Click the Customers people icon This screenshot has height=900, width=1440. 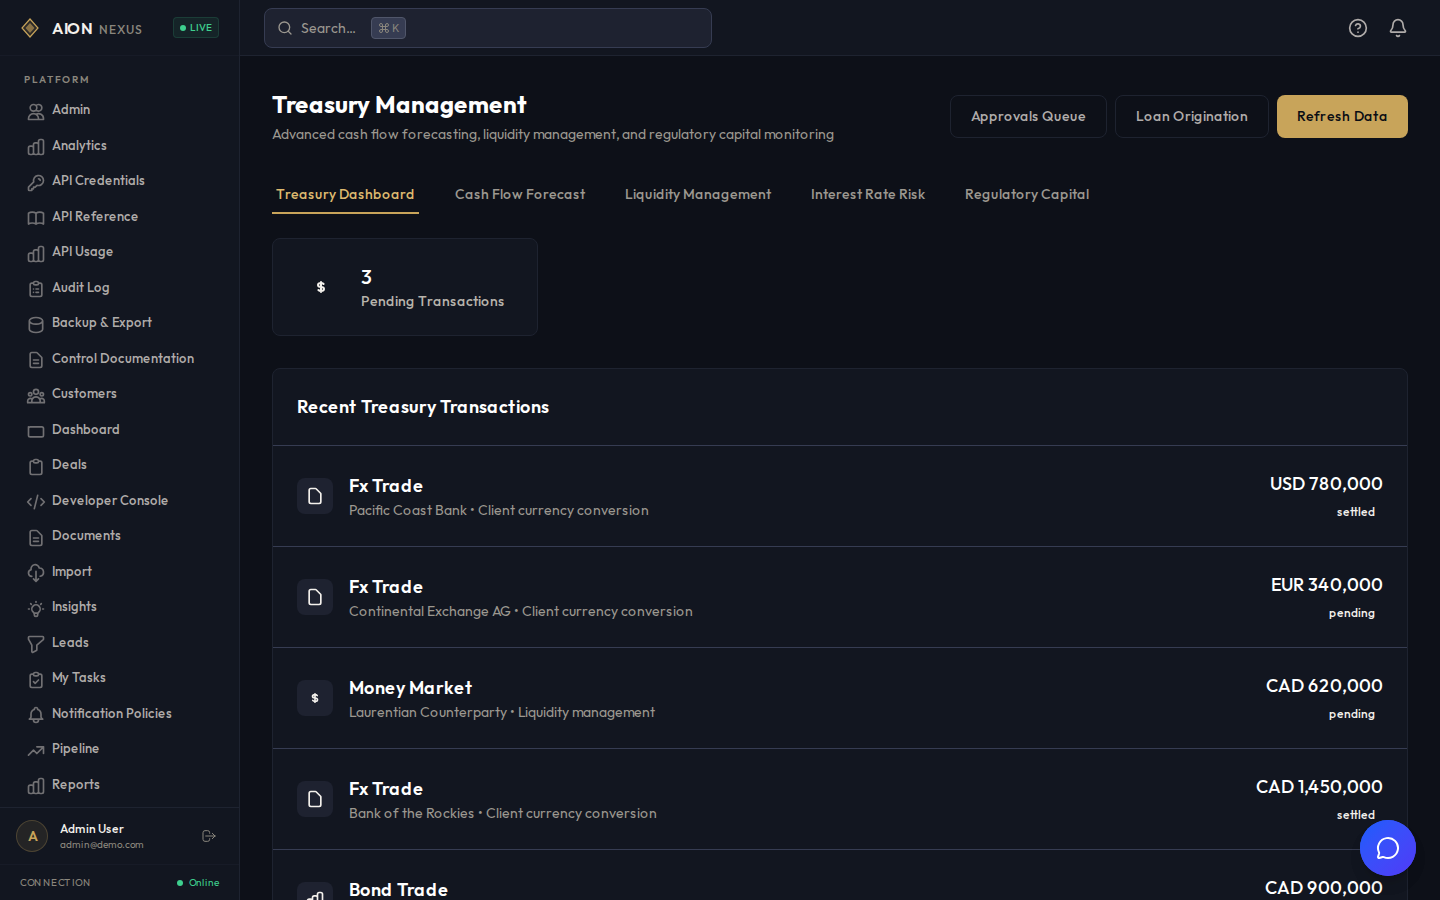point(36,395)
